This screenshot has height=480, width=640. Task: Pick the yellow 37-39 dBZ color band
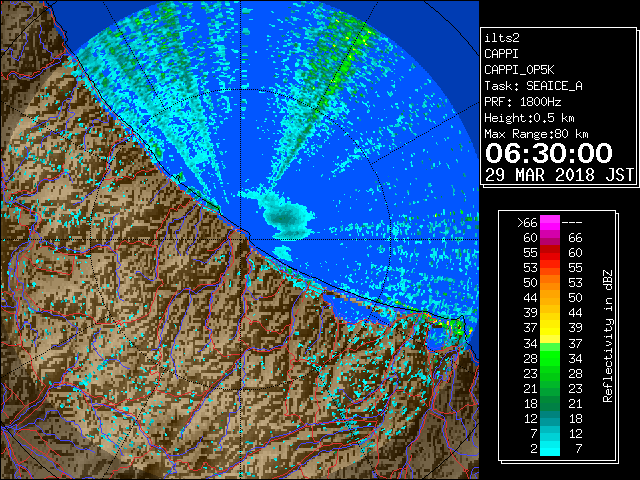point(550,328)
